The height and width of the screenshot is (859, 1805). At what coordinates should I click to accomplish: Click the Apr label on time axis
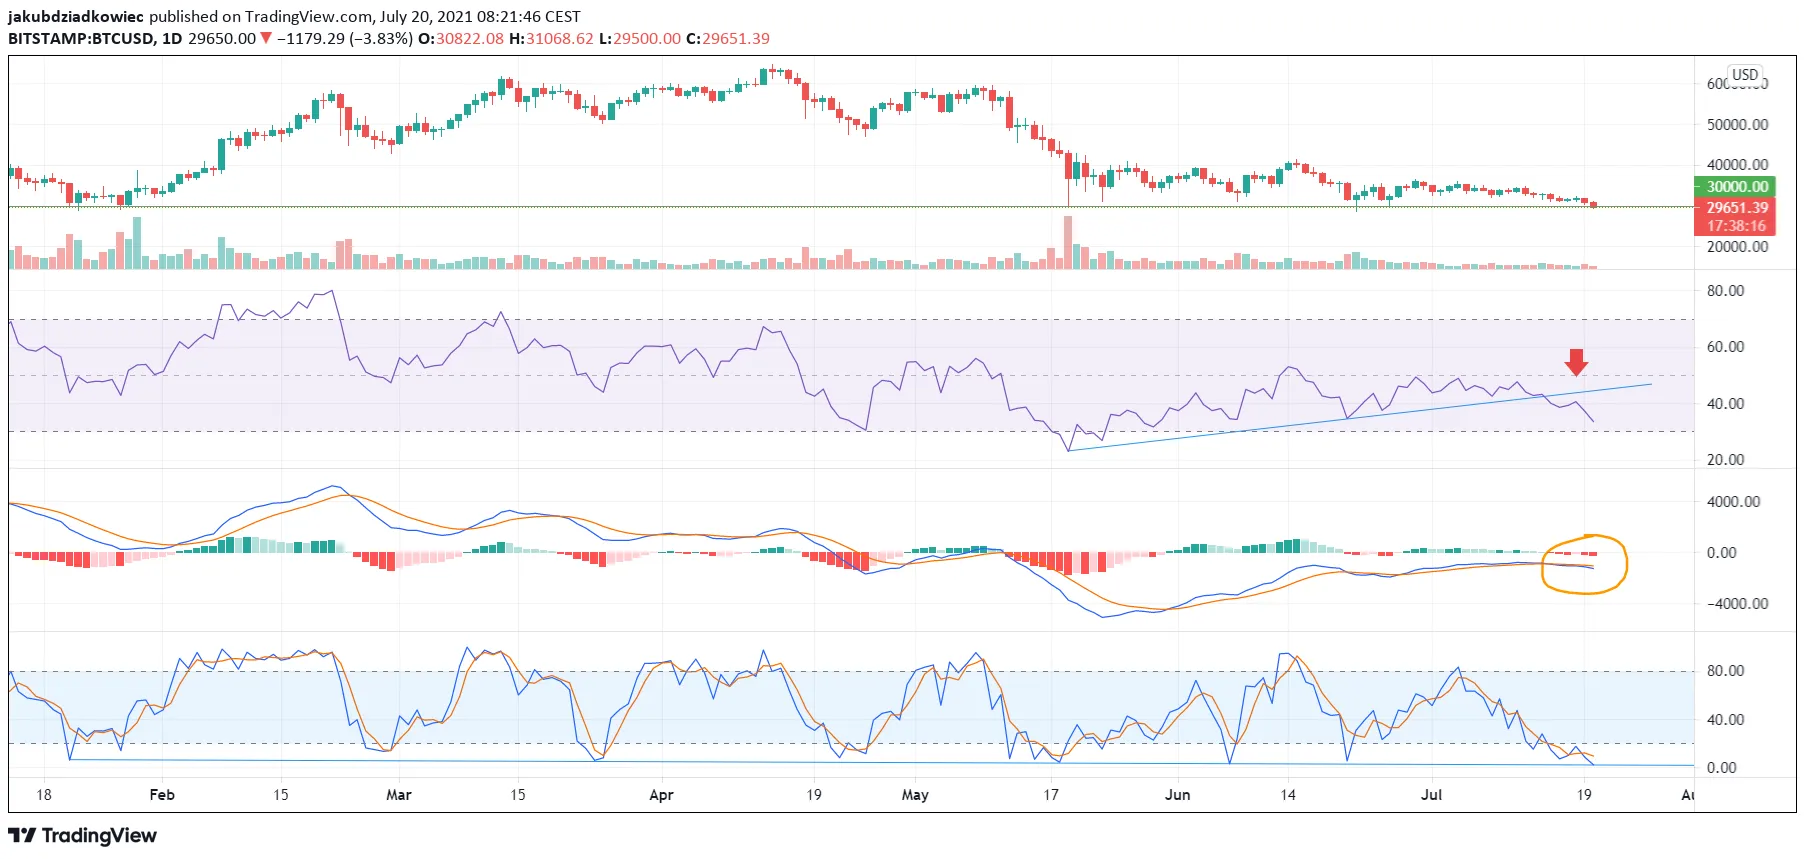pyautogui.click(x=661, y=795)
